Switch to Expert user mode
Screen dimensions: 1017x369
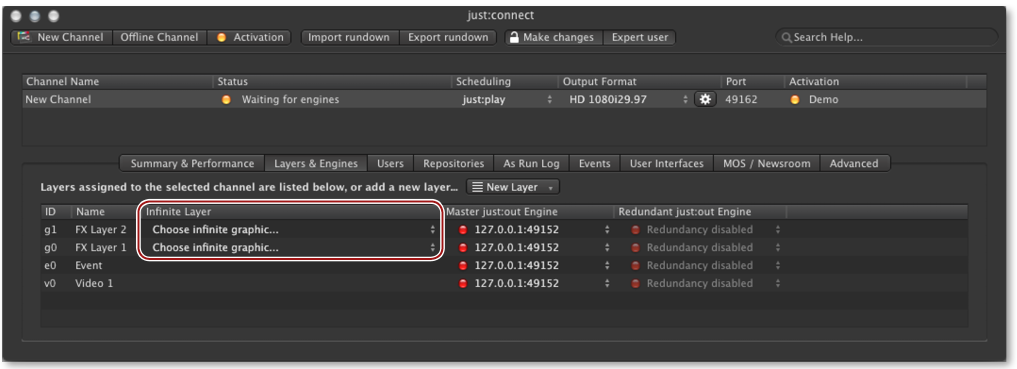(640, 38)
